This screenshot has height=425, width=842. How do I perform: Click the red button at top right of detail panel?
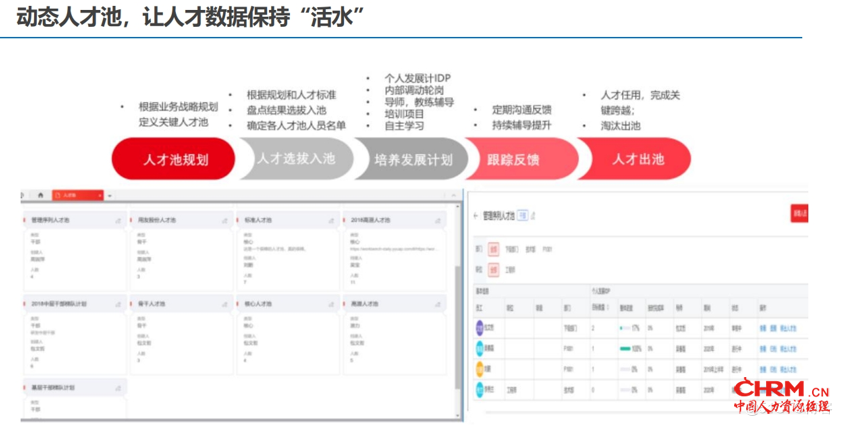click(799, 213)
